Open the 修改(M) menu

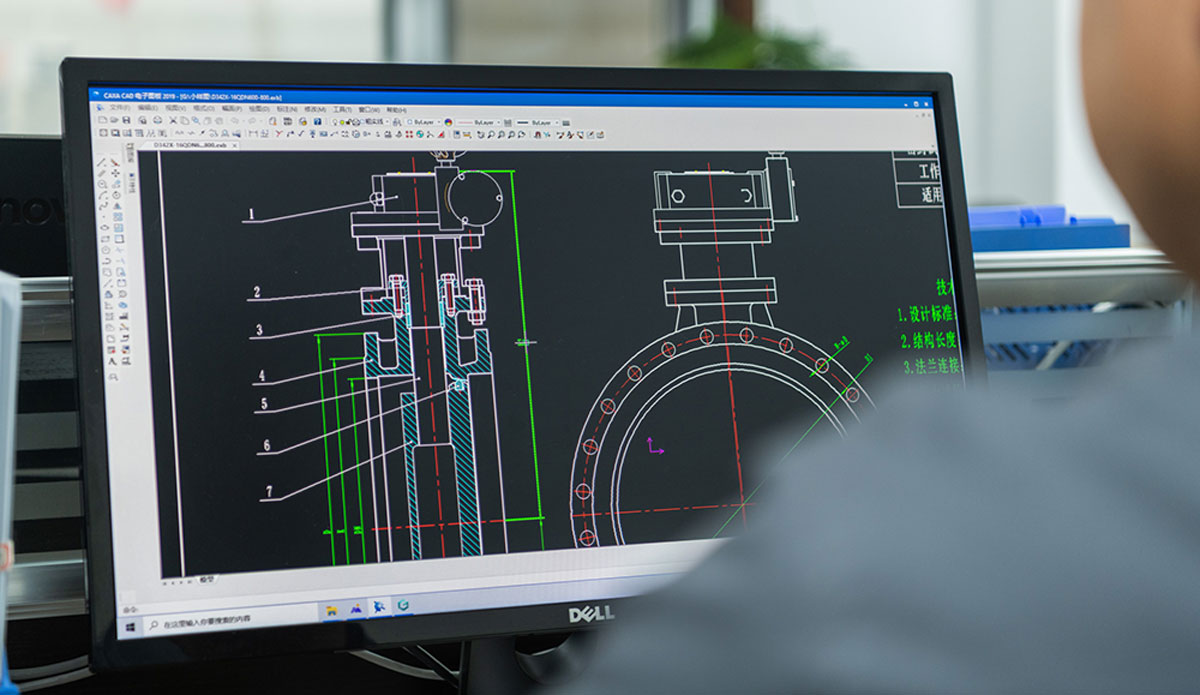pos(315,110)
